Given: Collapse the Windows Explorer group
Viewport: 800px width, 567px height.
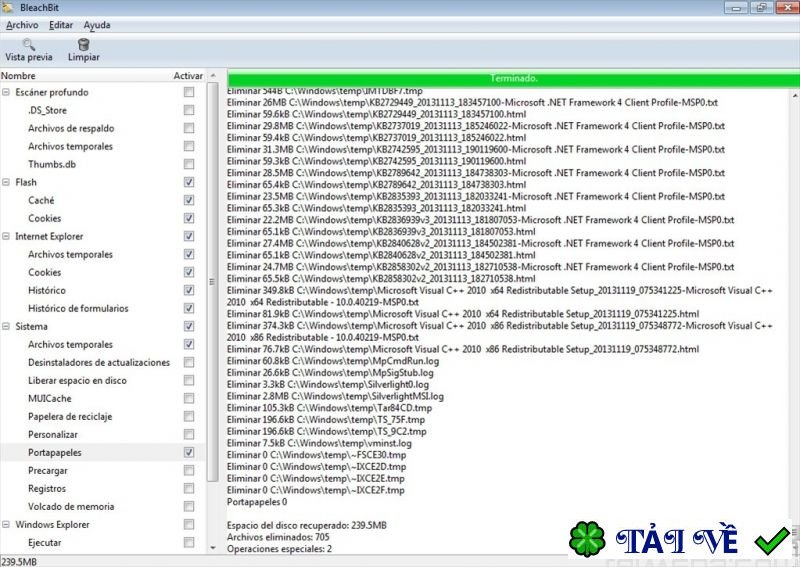Looking at the screenshot, I should 6,524.
